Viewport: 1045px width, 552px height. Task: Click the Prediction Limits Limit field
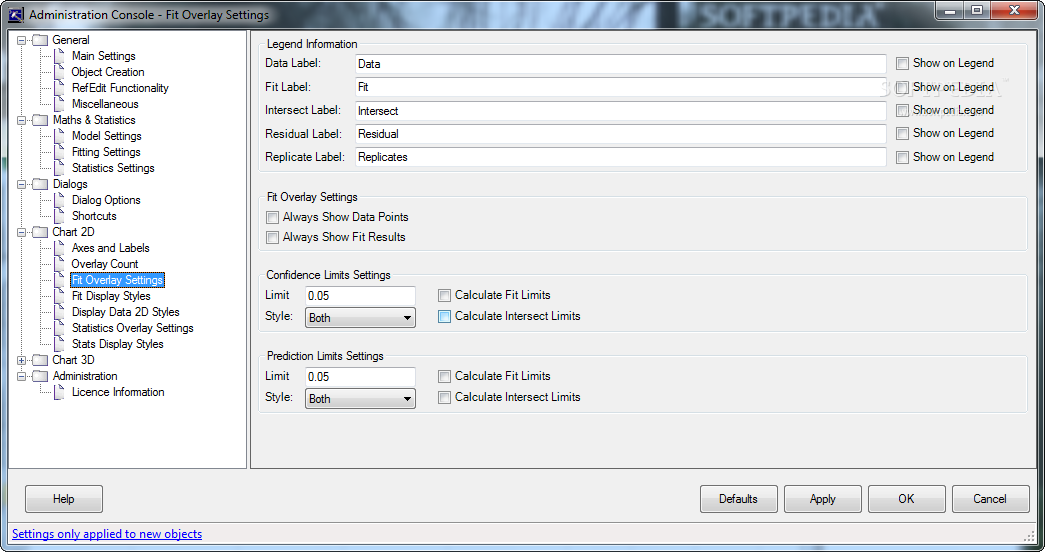tap(360, 377)
